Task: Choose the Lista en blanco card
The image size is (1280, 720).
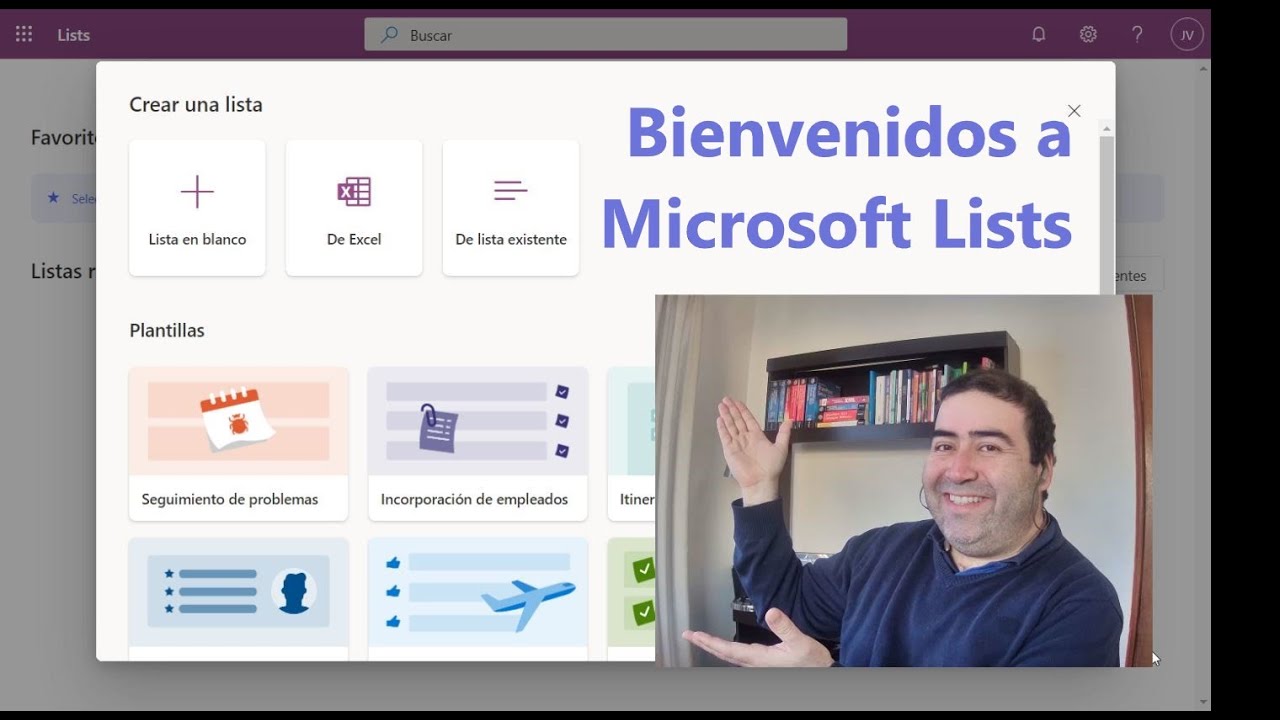Action: 197,208
